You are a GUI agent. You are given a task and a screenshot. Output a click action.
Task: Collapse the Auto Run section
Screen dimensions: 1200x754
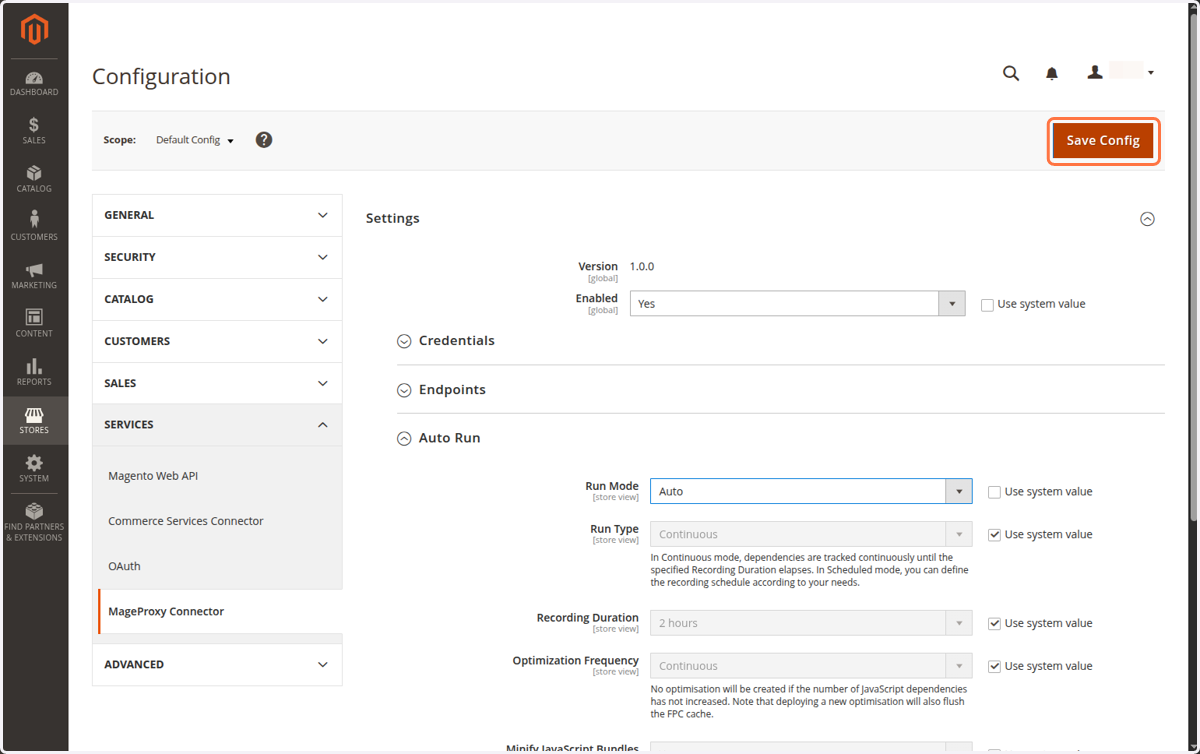pos(439,438)
